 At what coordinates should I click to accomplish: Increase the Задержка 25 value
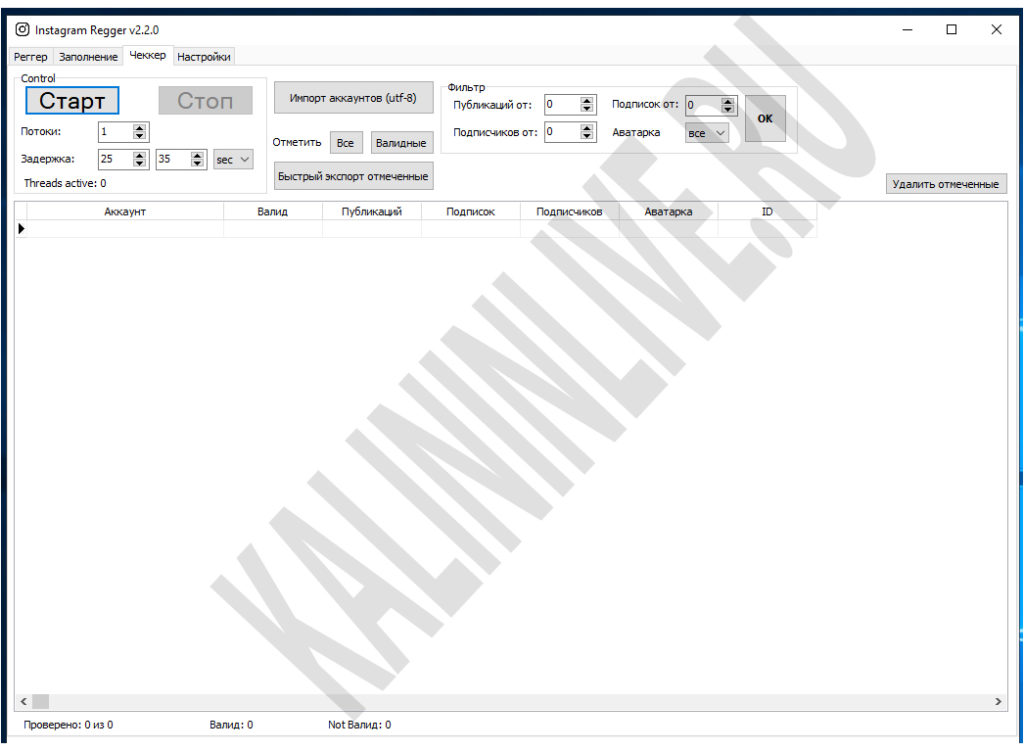point(139,155)
